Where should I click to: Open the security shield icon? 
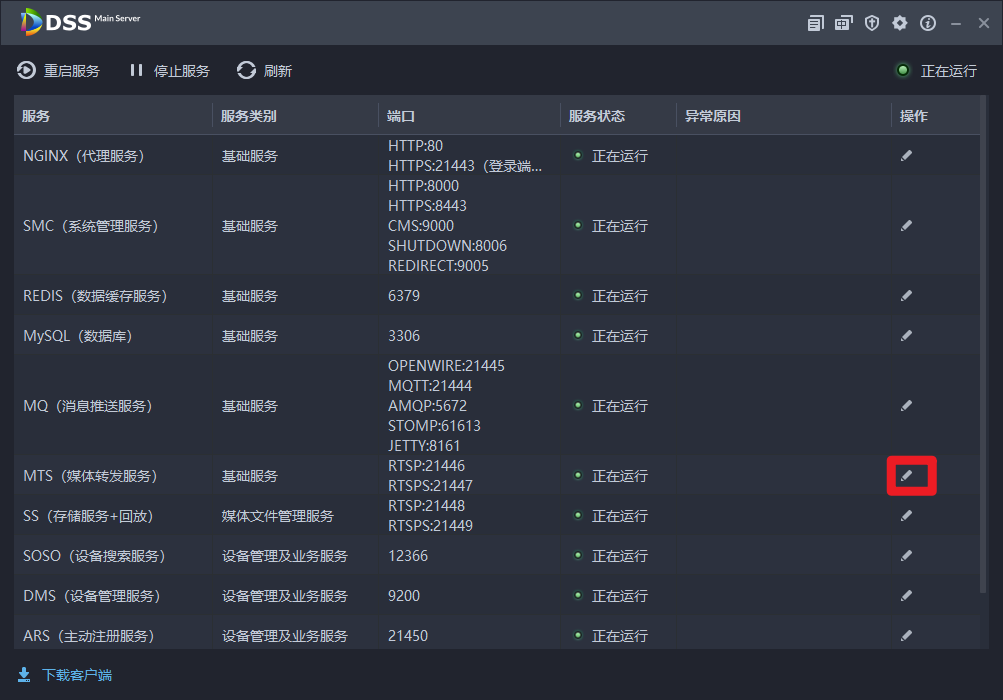pyautogui.click(x=872, y=23)
